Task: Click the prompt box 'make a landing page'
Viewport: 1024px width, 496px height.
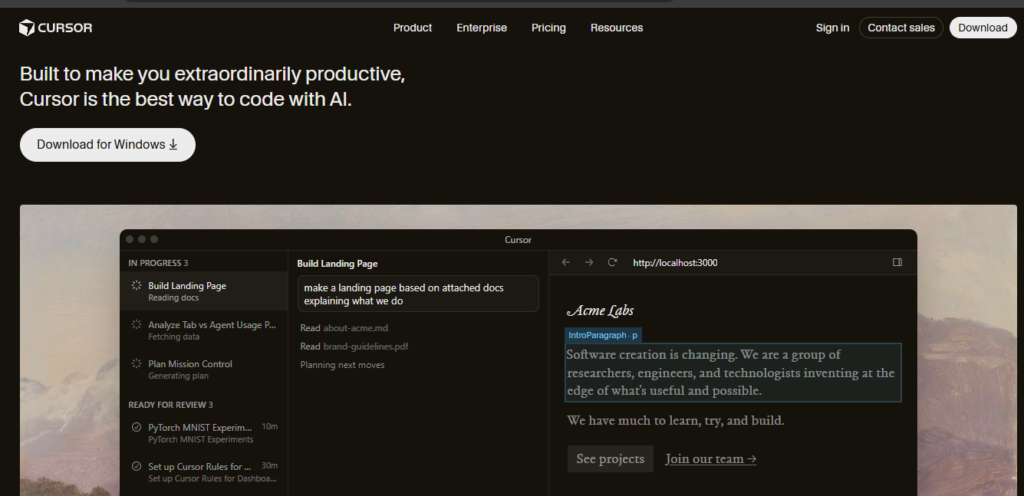Action: coord(418,294)
